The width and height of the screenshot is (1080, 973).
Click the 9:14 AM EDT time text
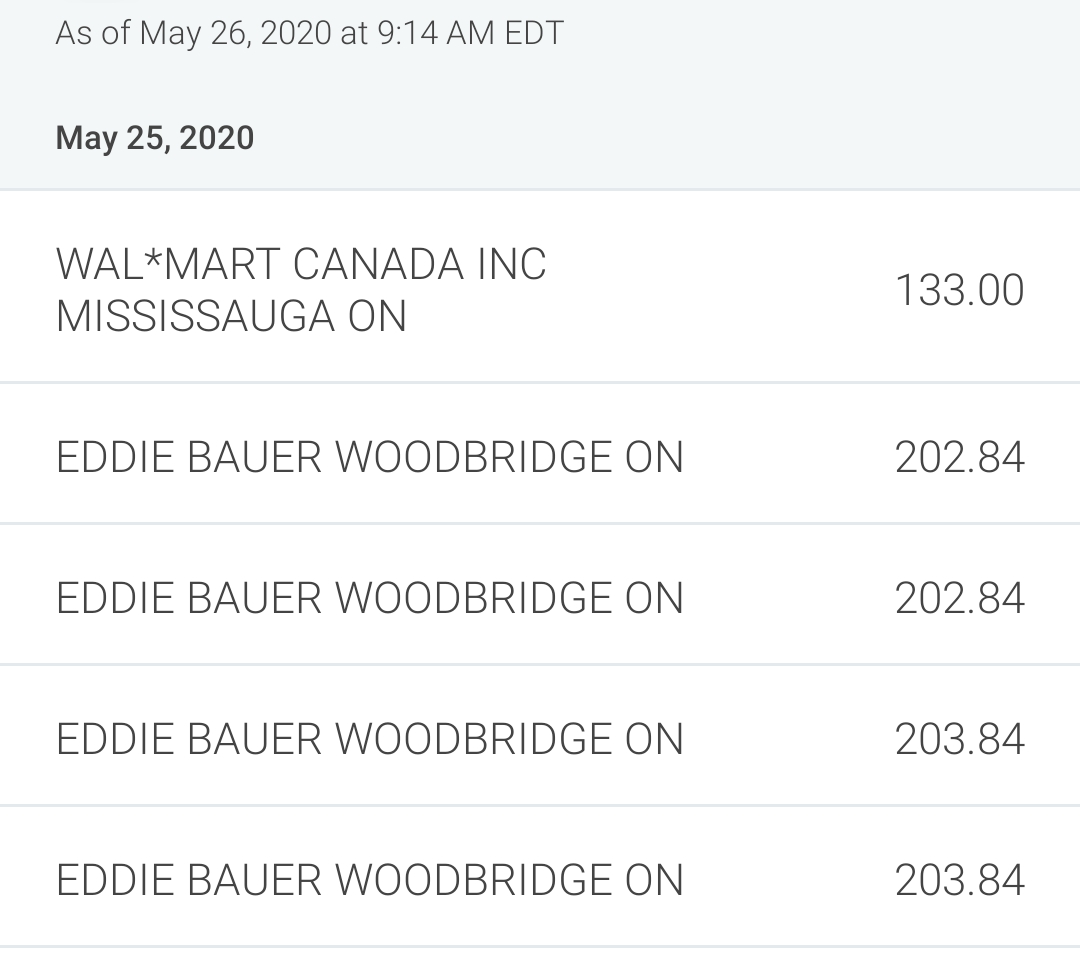pos(470,33)
